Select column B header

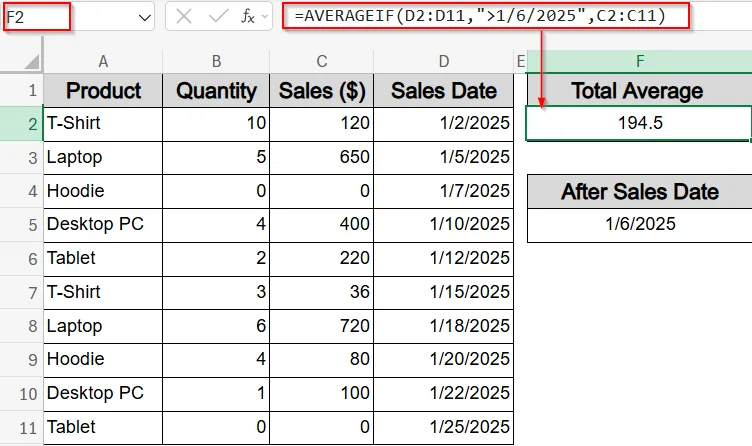coord(216,61)
